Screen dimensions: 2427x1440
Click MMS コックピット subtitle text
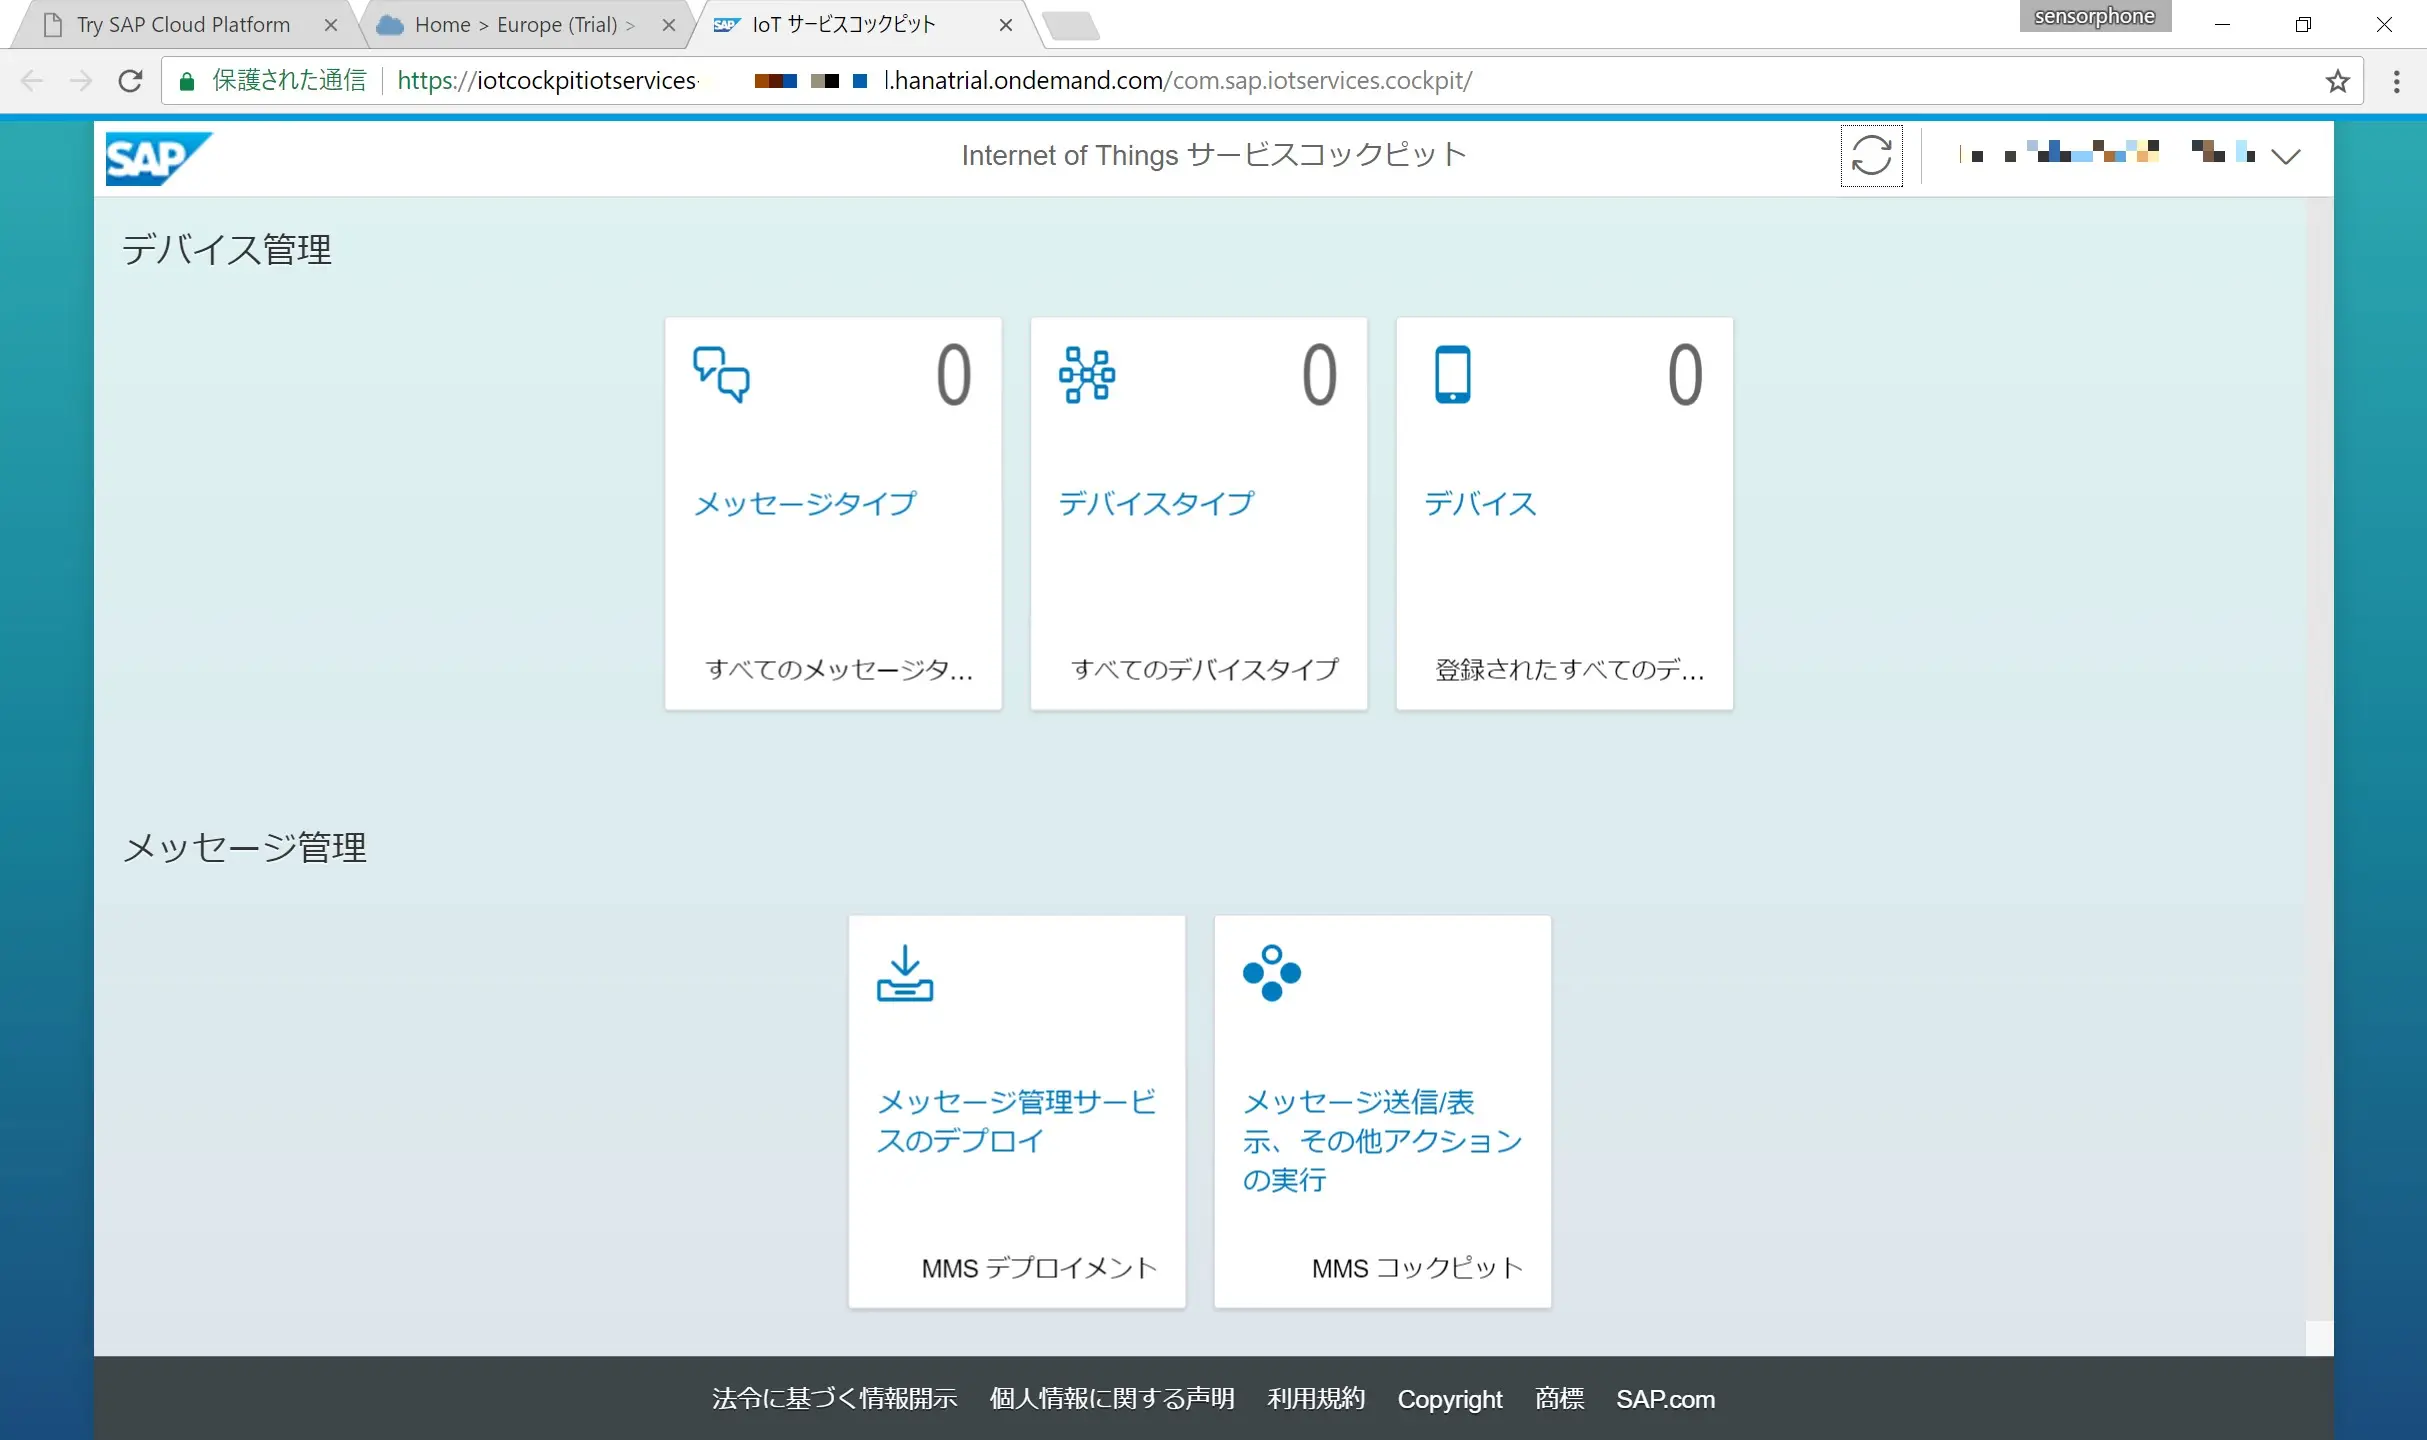(x=1417, y=1268)
